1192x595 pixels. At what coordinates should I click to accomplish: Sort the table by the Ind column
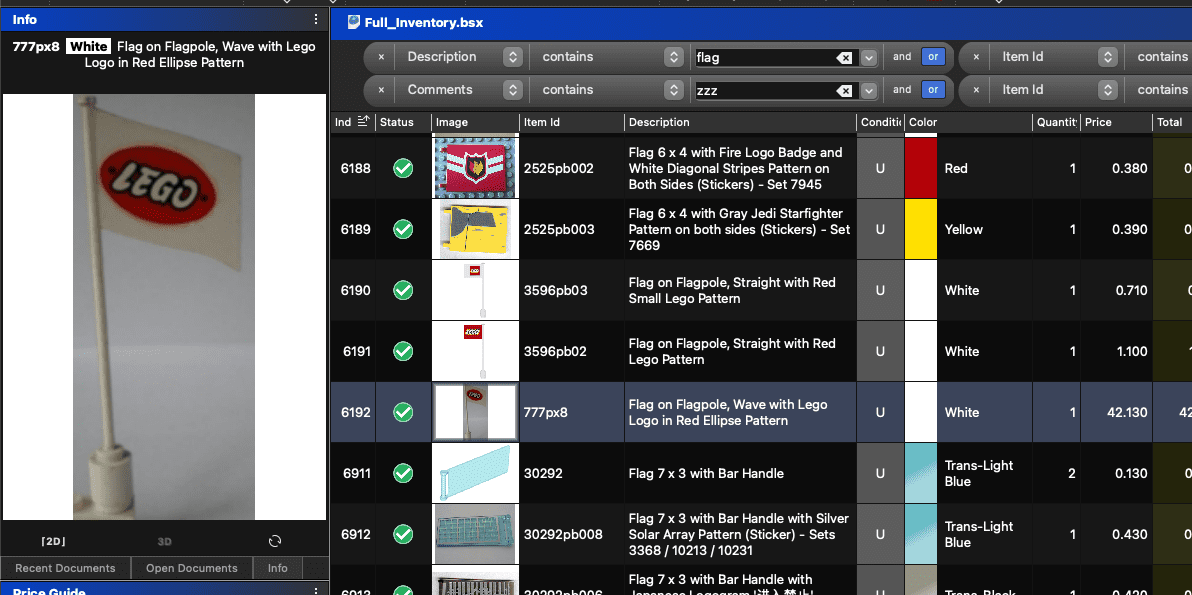click(x=347, y=122)
